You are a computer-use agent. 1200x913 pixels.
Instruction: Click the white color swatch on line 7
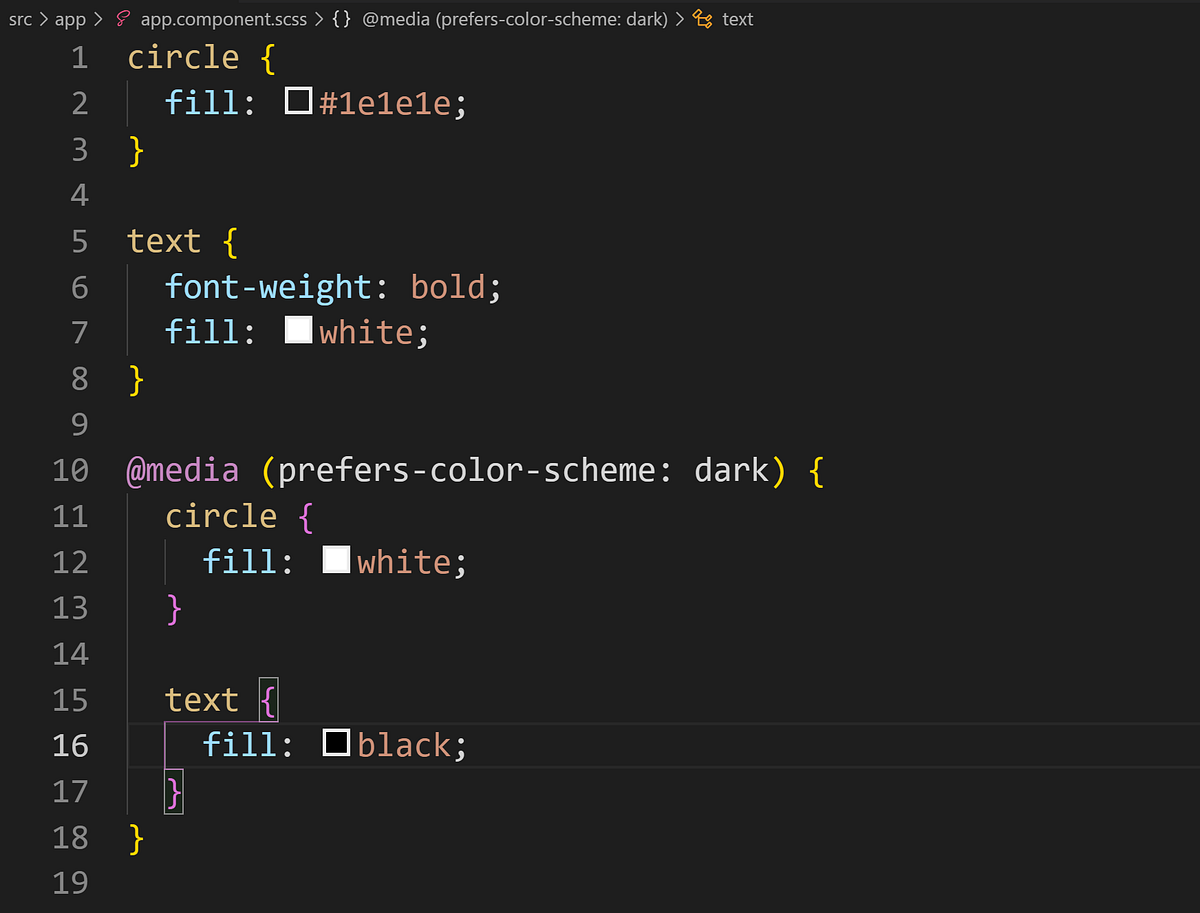tap(297, 329)
